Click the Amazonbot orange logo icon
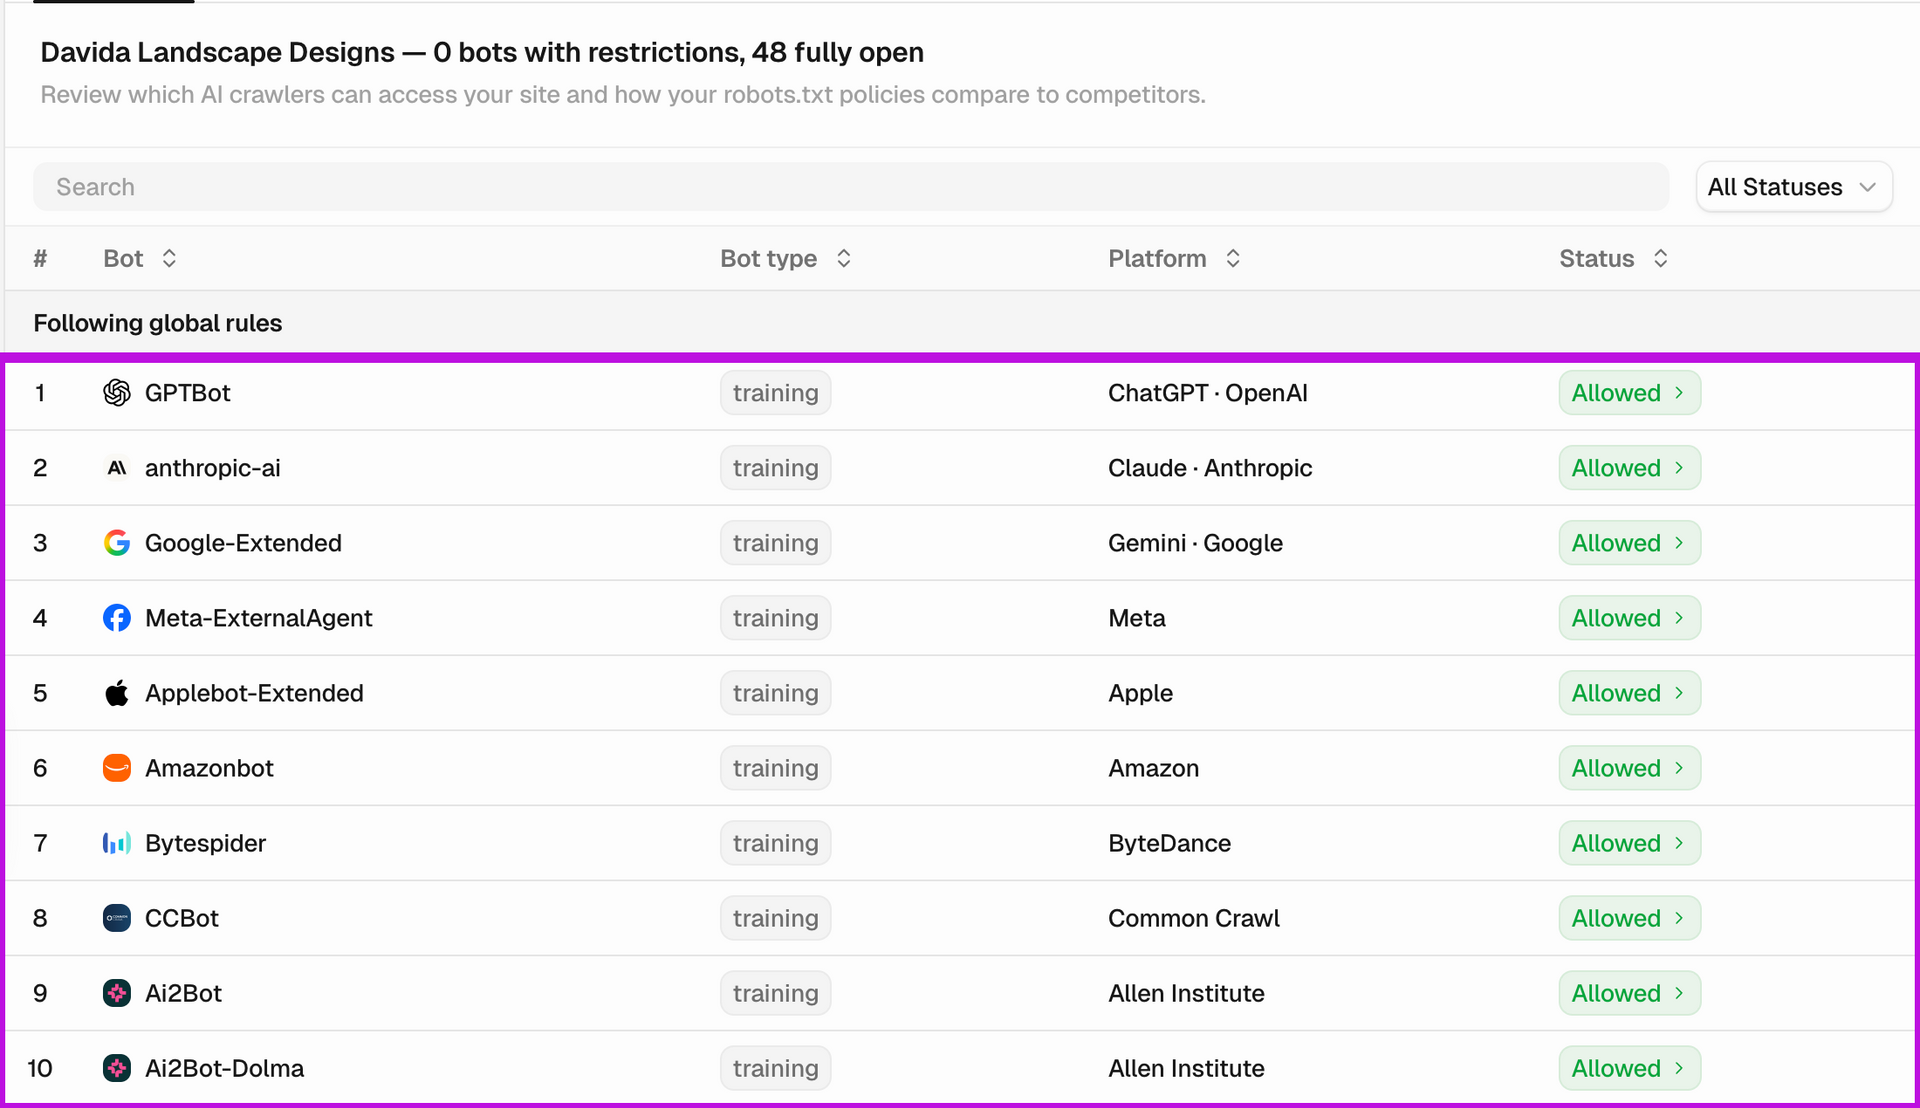1920x1108 pixels. coord(117,768)
